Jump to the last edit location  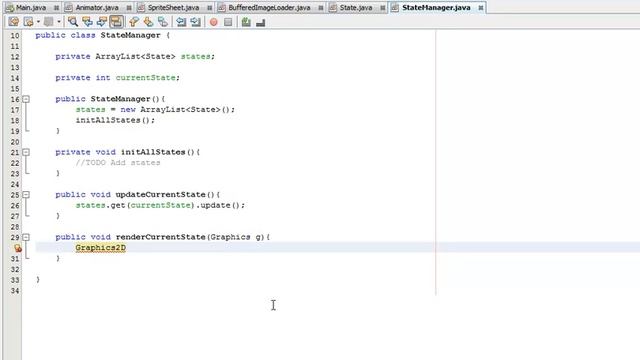[13, 22]
